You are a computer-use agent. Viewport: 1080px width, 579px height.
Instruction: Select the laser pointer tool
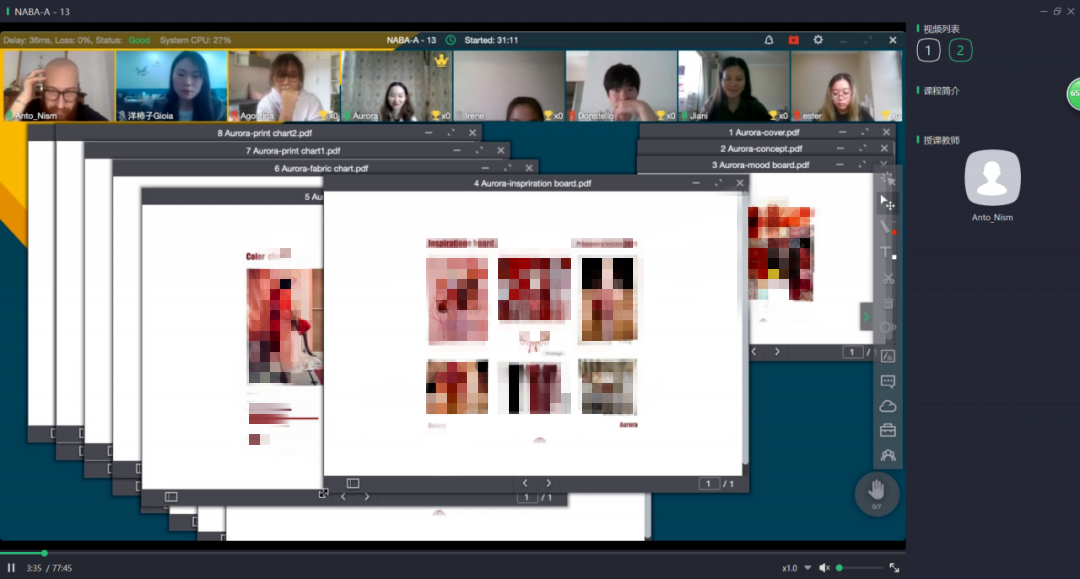coord(888,179)
